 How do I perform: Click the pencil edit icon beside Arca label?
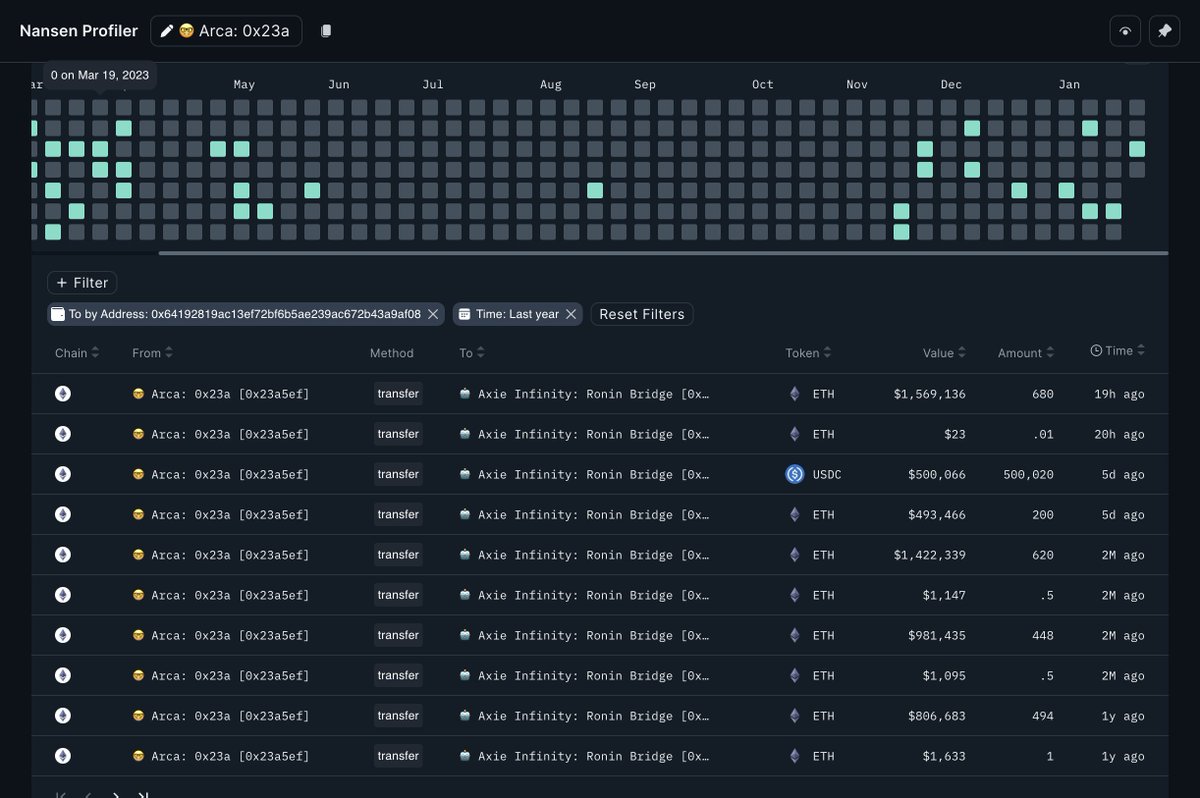(167, 31)
